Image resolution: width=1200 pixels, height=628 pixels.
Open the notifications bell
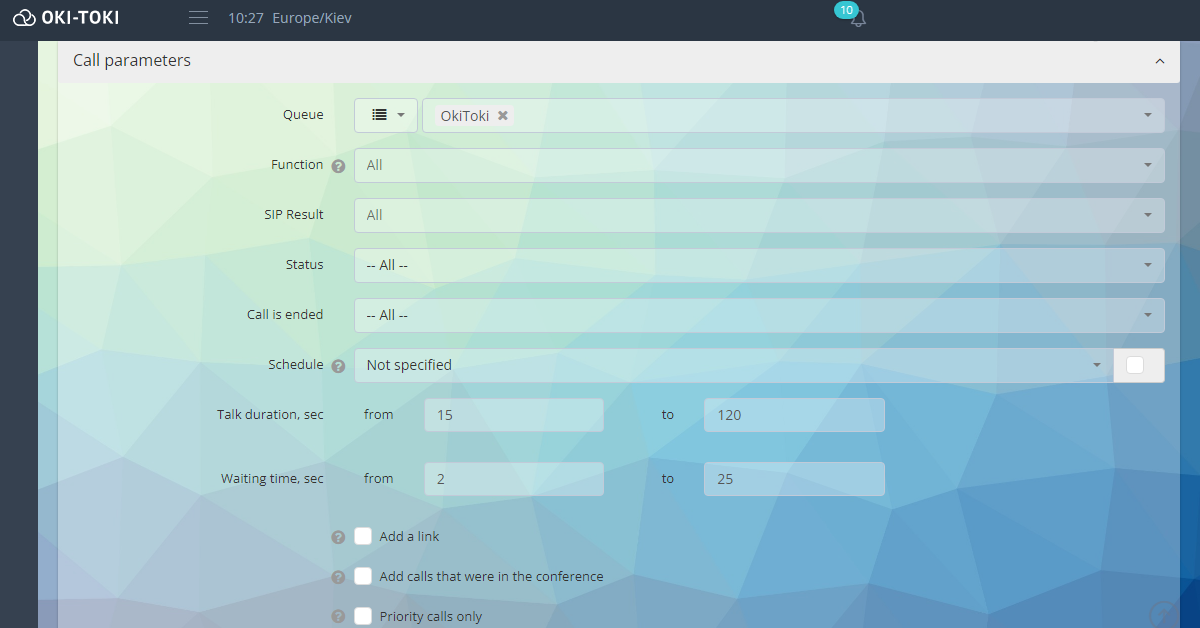click(x=857, y=19)
